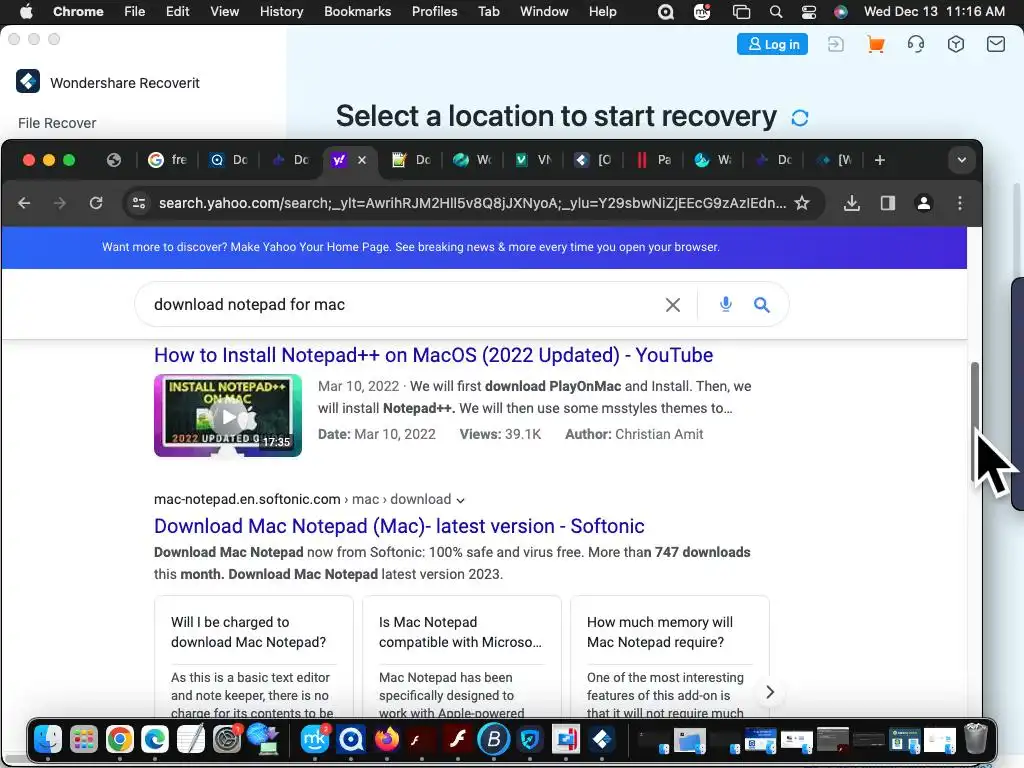This screenshot has width=1024, height=768.
Task: Open Chrome profile avatar menu
Action: pyautogui.click(x=923, y=203)
